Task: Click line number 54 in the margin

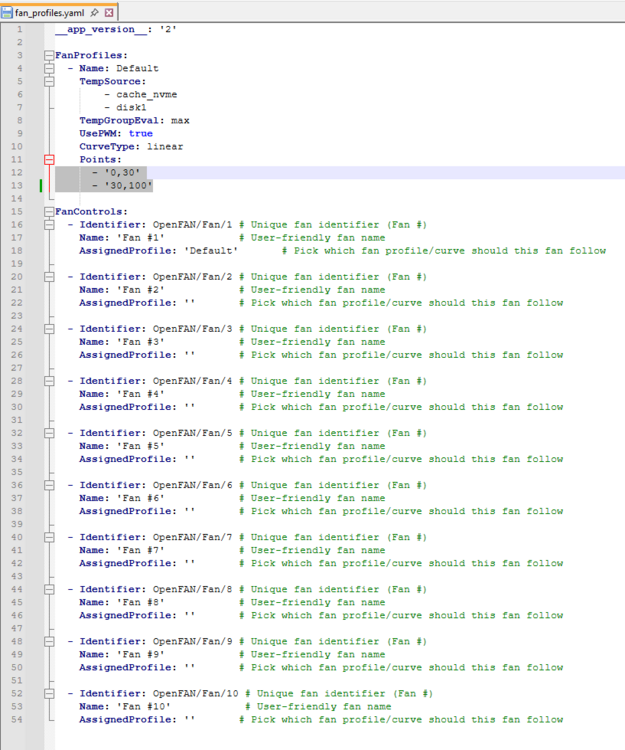Action: [17, 719]
